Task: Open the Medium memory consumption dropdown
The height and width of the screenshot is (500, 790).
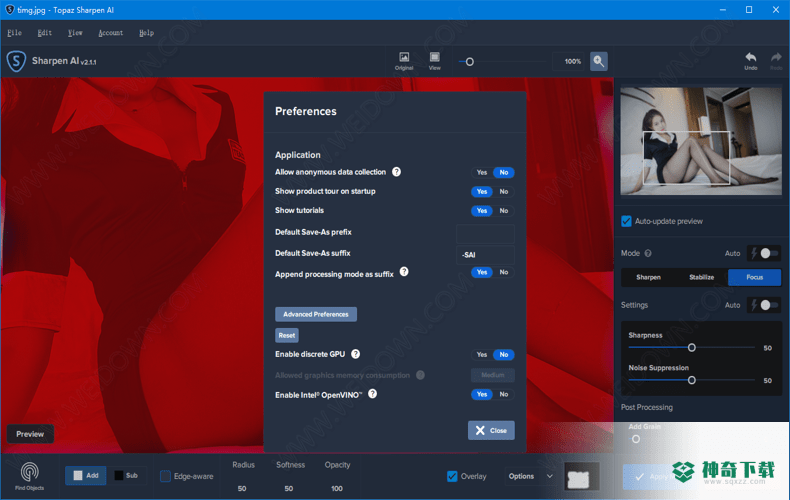Action: (x=493, y=375)
